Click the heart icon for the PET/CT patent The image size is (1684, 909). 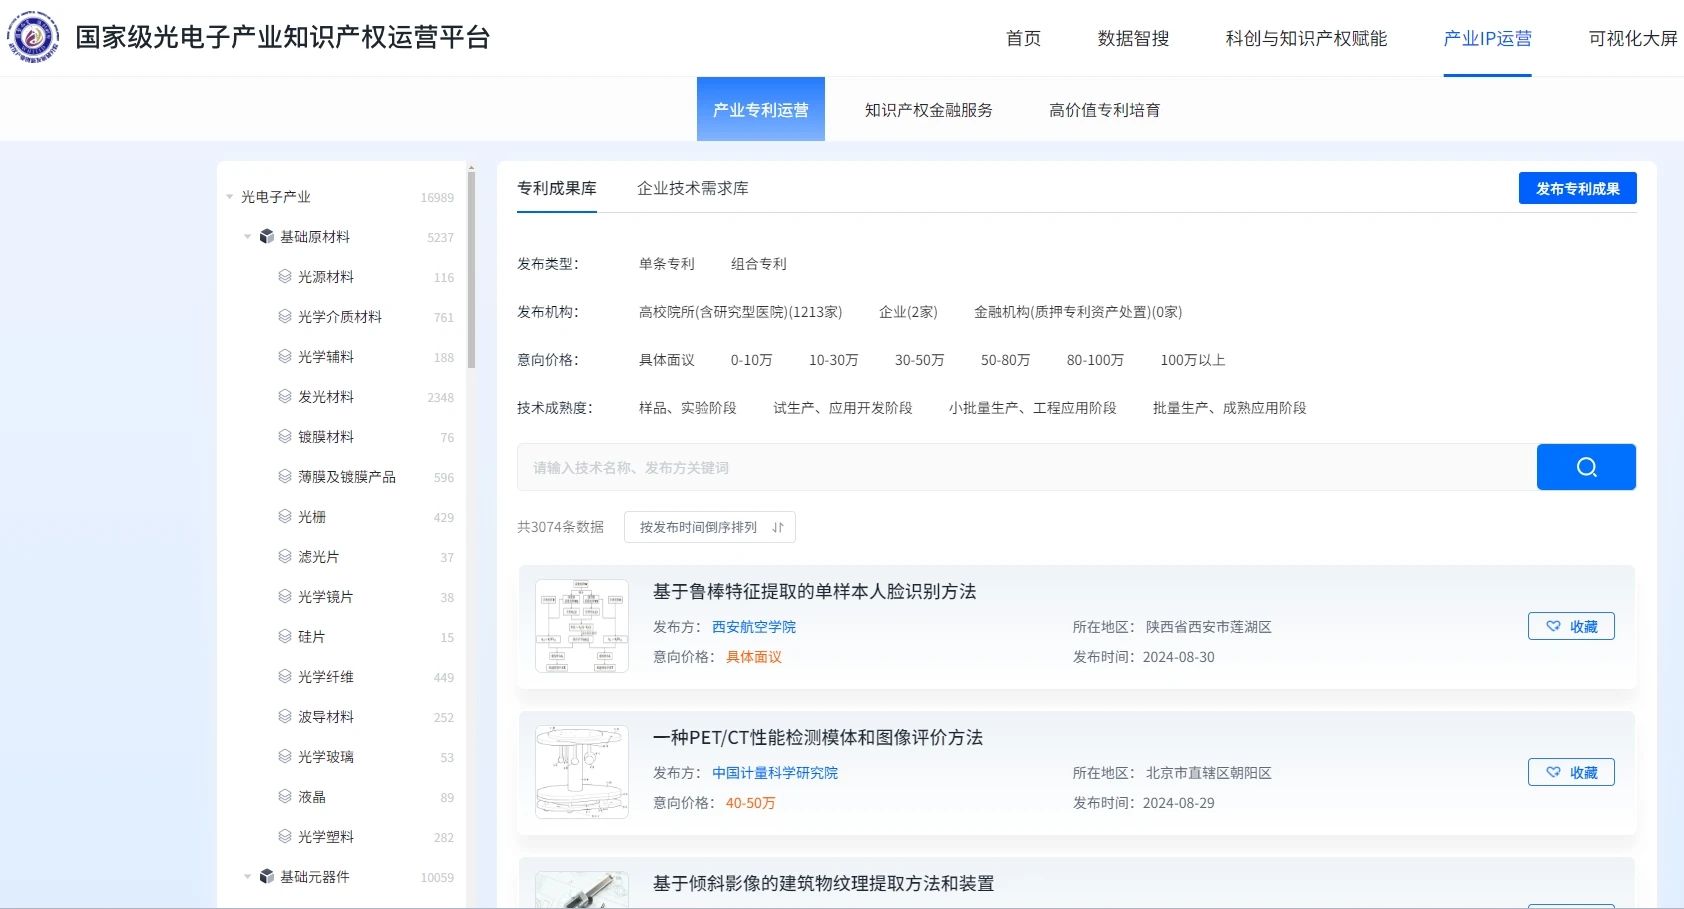coord(1553,773)
